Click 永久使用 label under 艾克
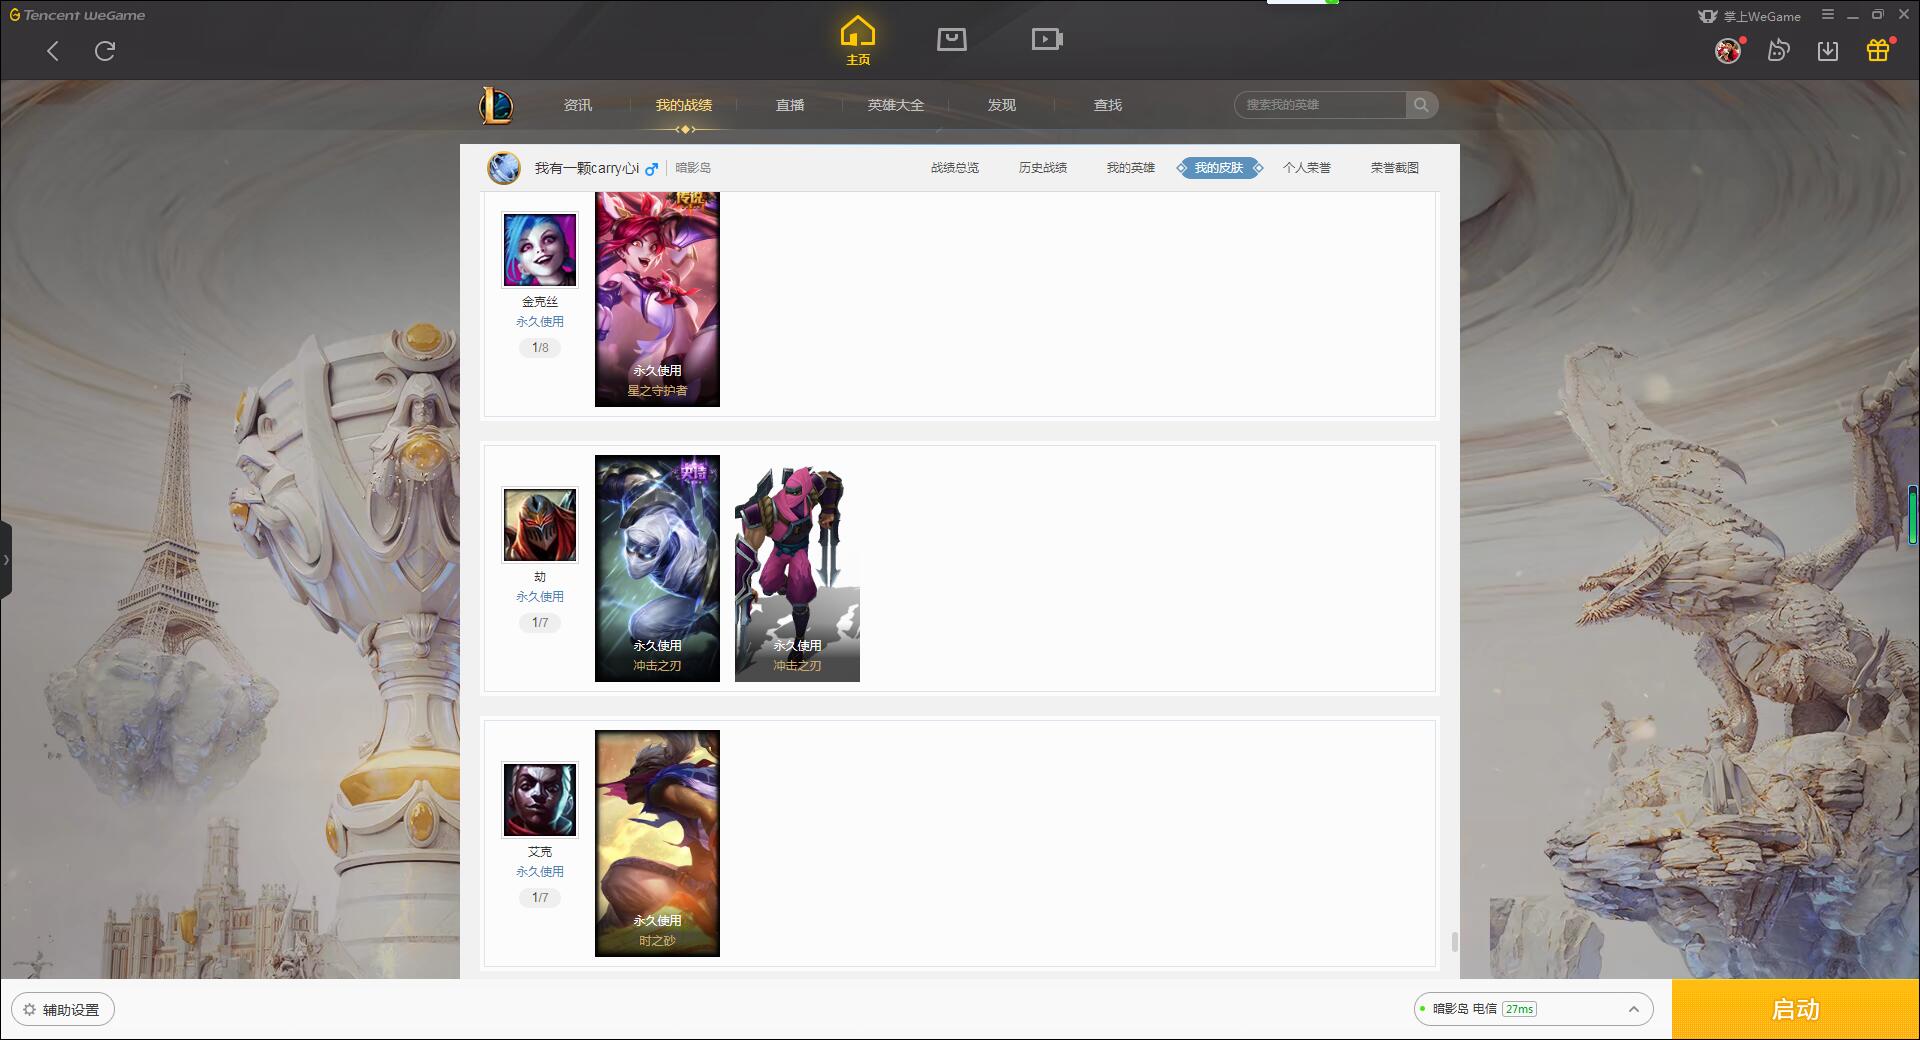This screenshot has height=1040, width=1920. pyautogui.click(x=540, y=872)
